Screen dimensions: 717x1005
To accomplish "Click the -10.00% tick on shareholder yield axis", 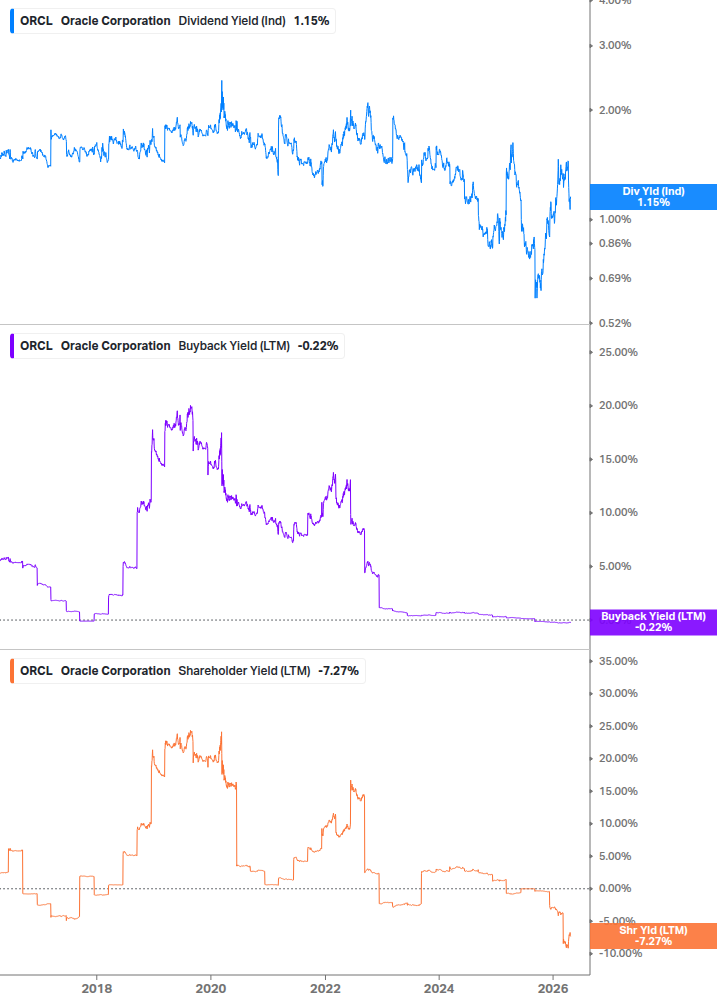I will tap(620, 954).
